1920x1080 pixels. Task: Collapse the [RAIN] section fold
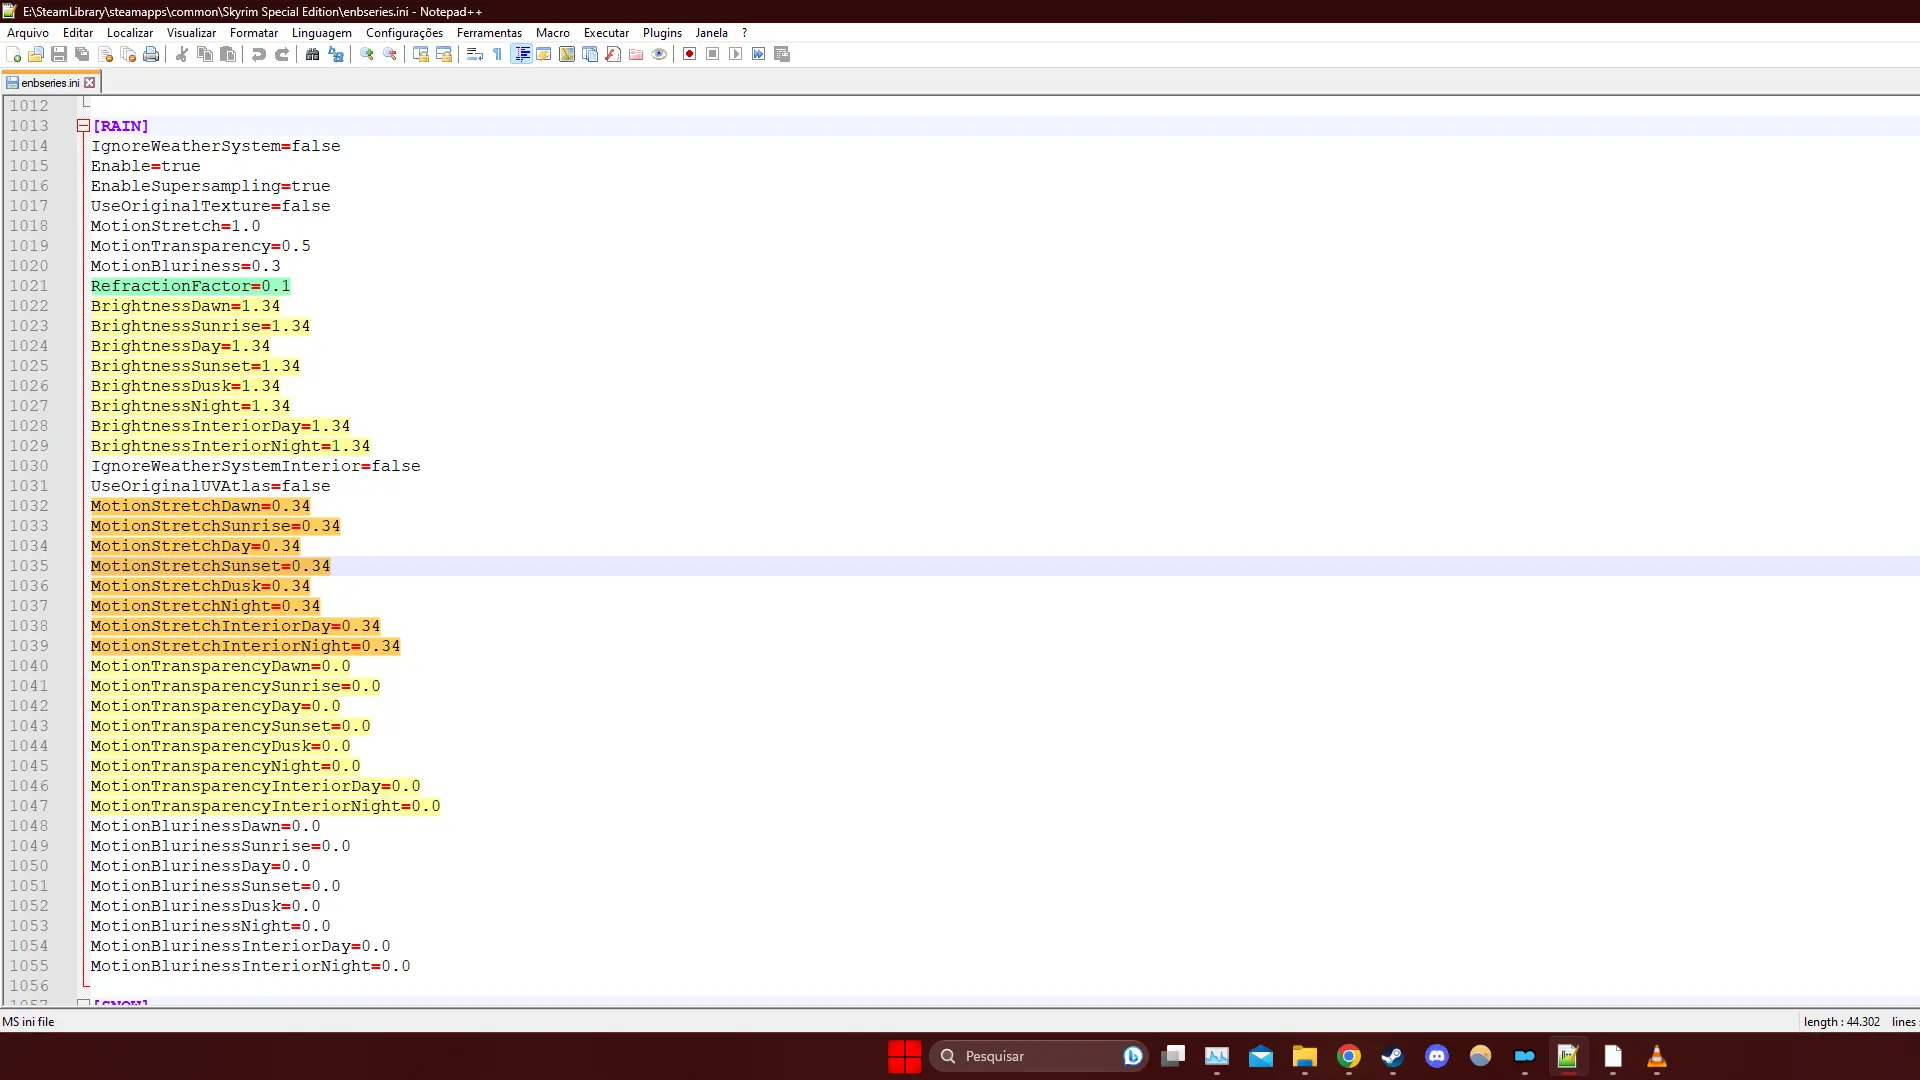click(83, 126)
